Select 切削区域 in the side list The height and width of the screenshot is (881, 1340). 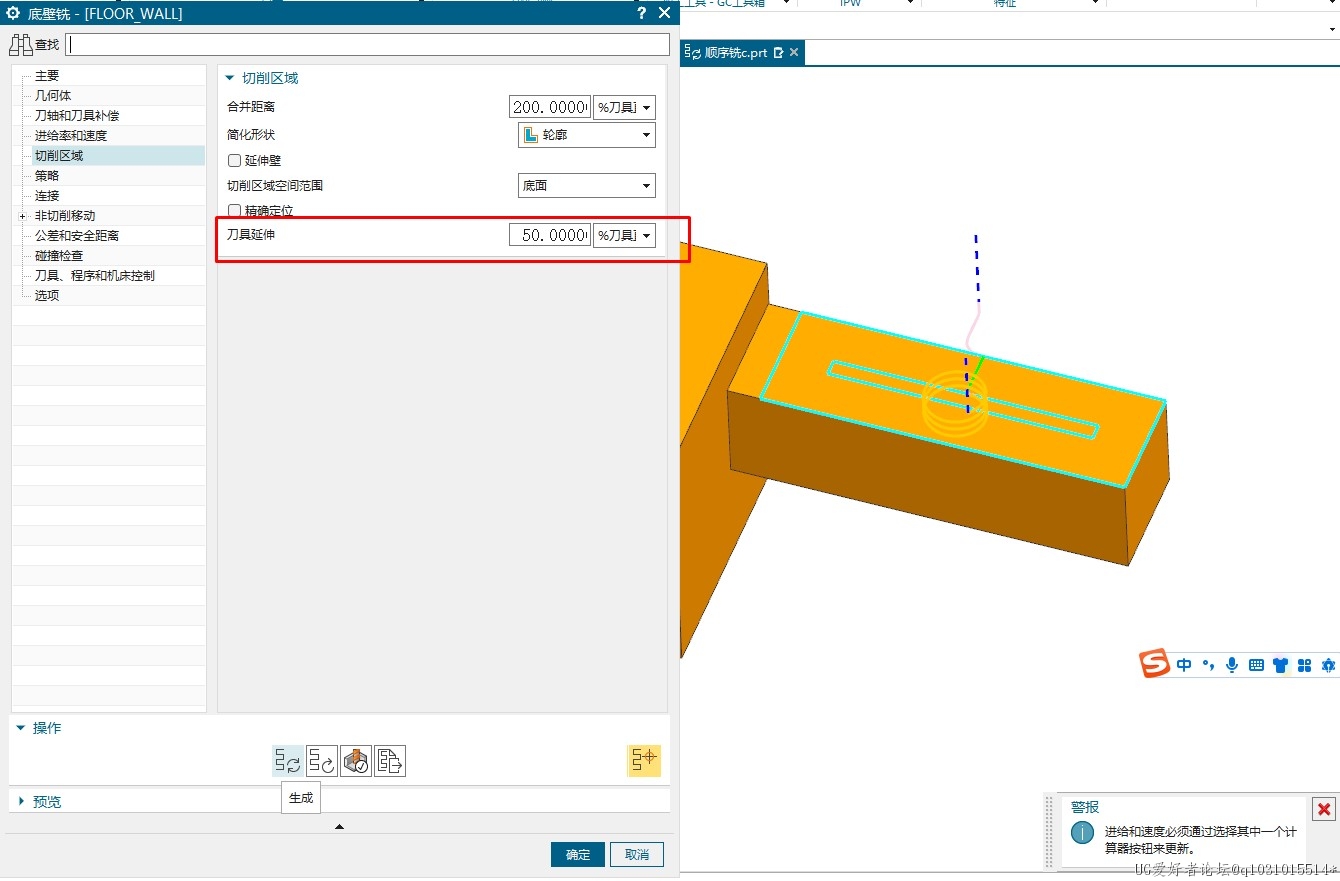59,156
